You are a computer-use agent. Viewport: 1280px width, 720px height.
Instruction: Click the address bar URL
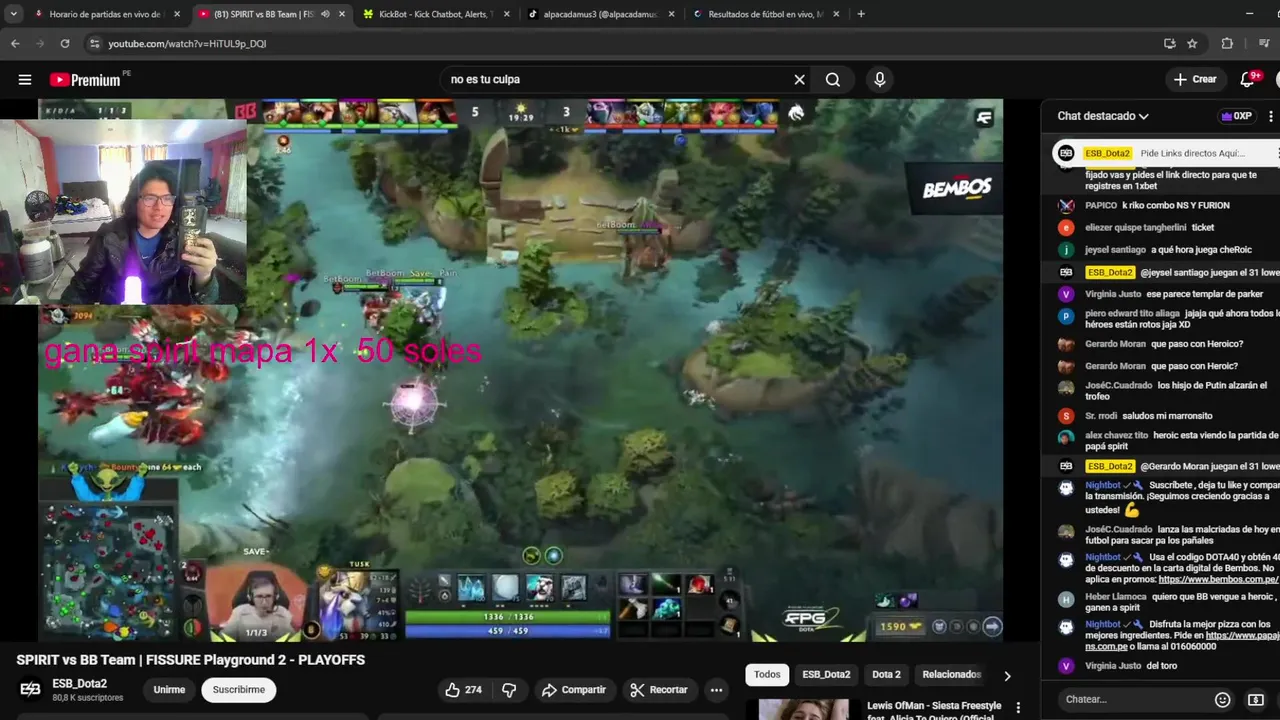coord(187,44)
